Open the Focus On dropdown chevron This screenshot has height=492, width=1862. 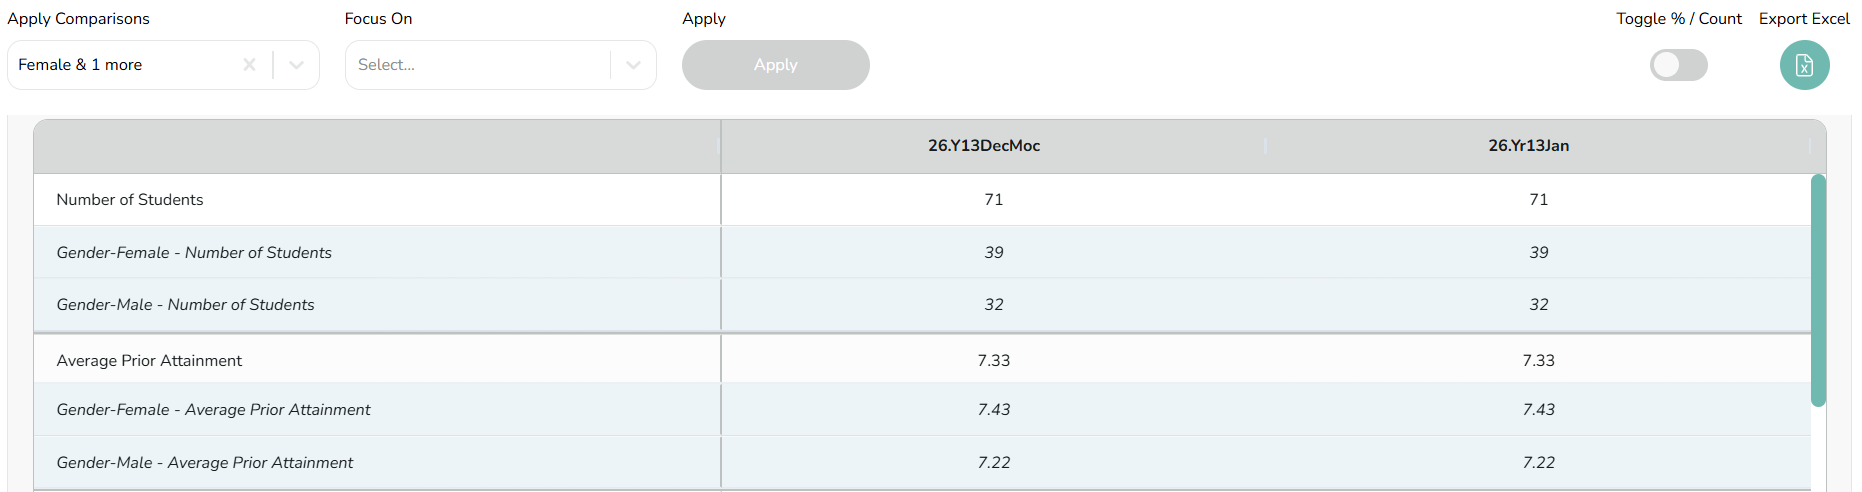tap(633, 65)
